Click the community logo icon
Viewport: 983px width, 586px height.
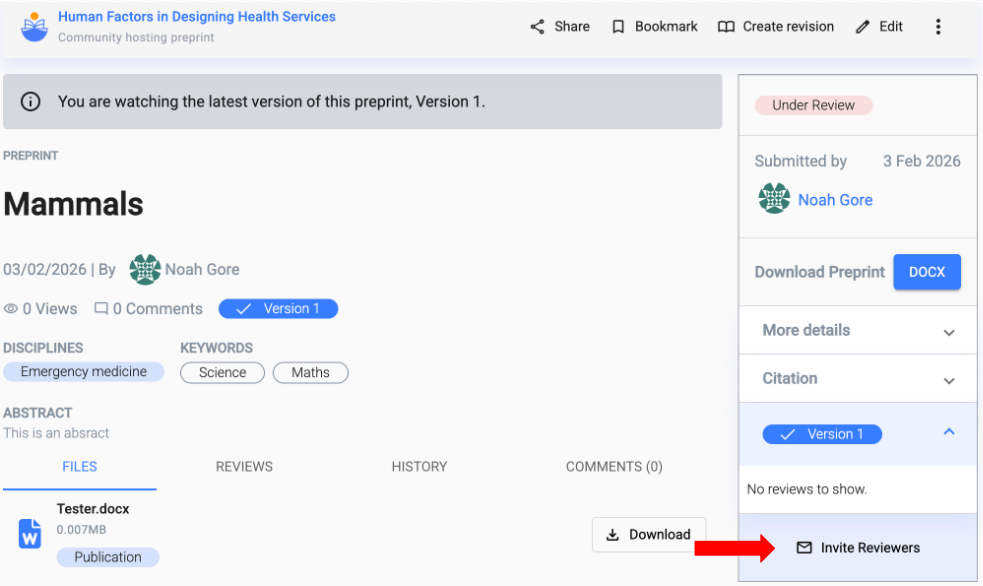[34, 26]
